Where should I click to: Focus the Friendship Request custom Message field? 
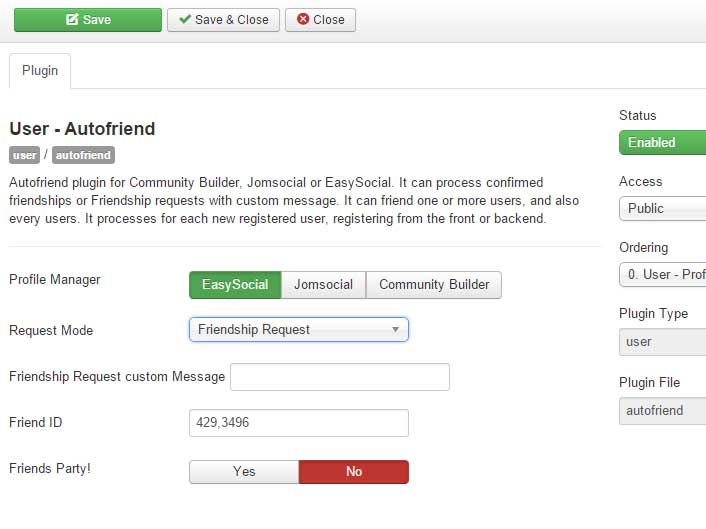click(x=340, y=377)
